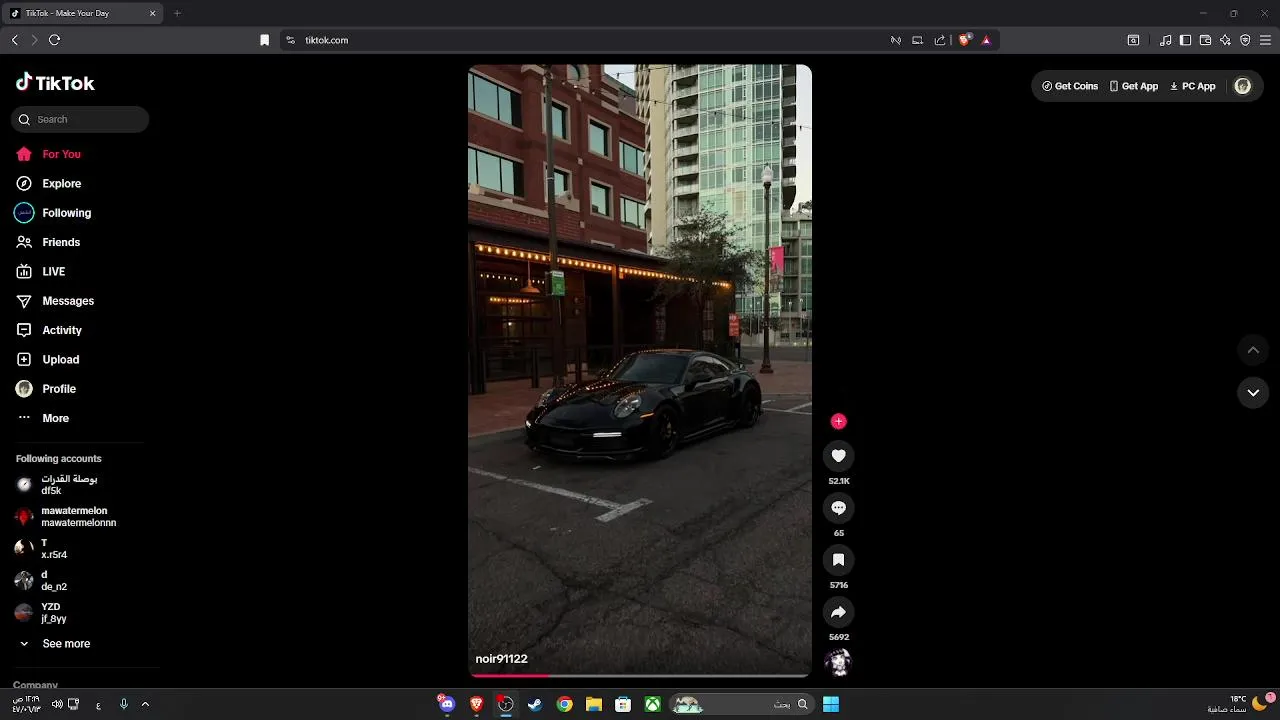Click the browser share page icon

coord(940,40)
